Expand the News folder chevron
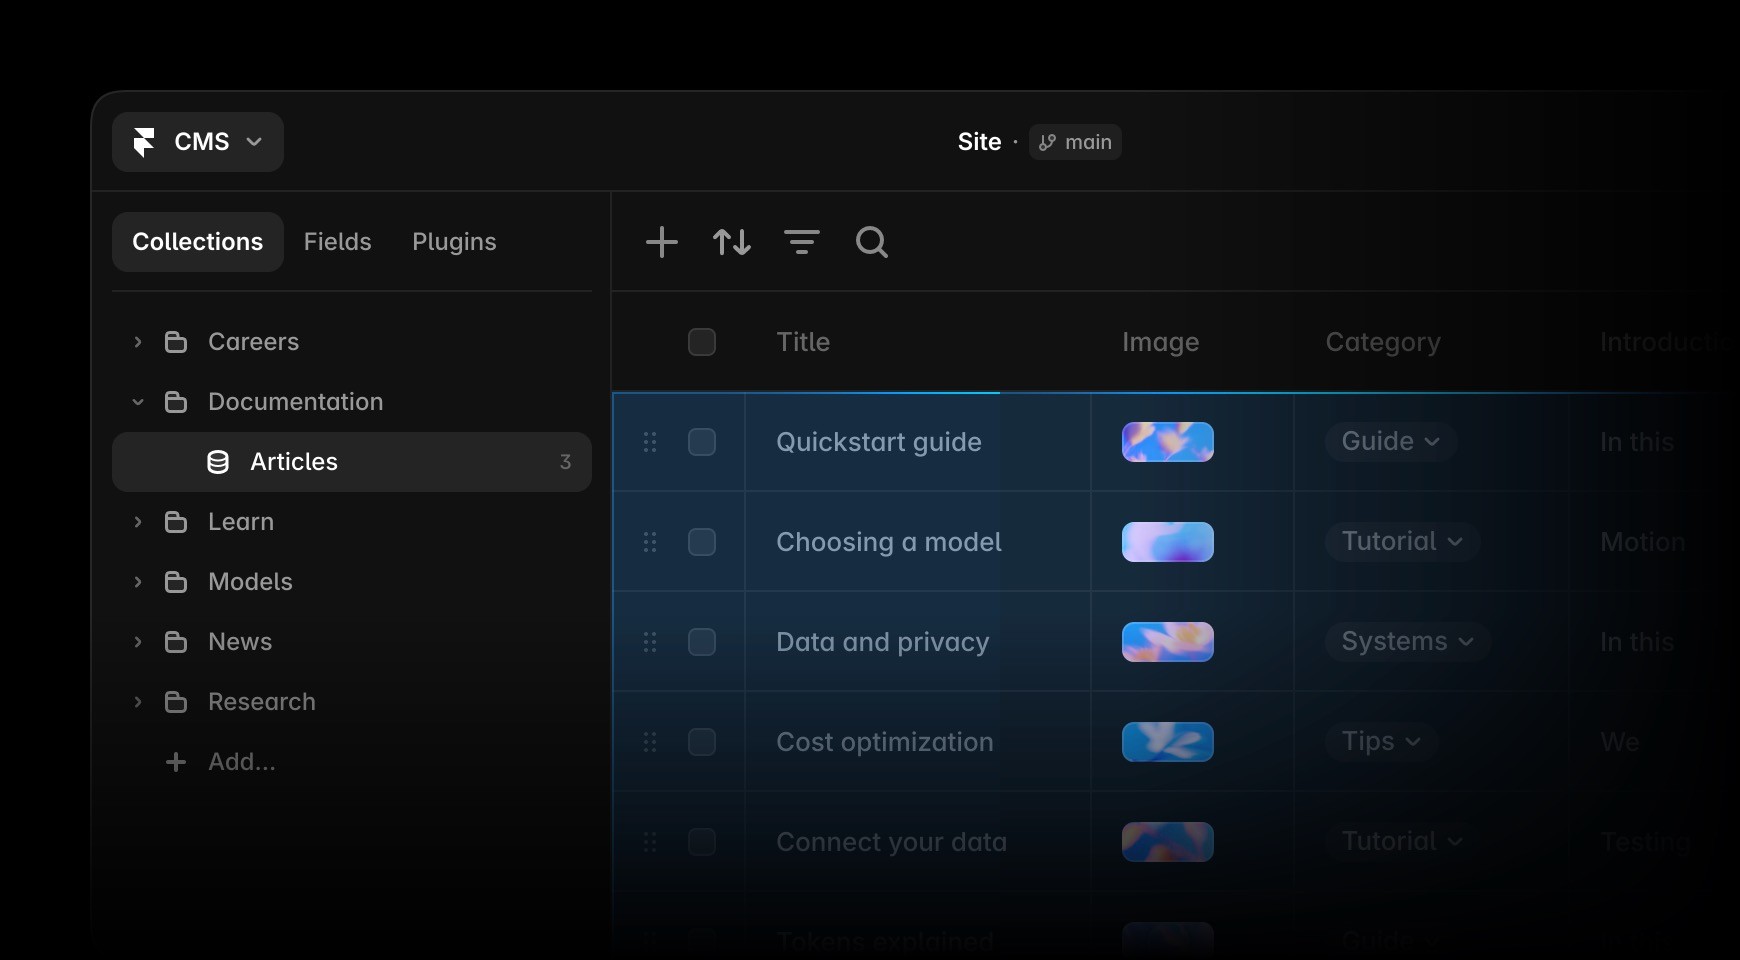This screenshot has width=1740, height=960. pos(138,642)
